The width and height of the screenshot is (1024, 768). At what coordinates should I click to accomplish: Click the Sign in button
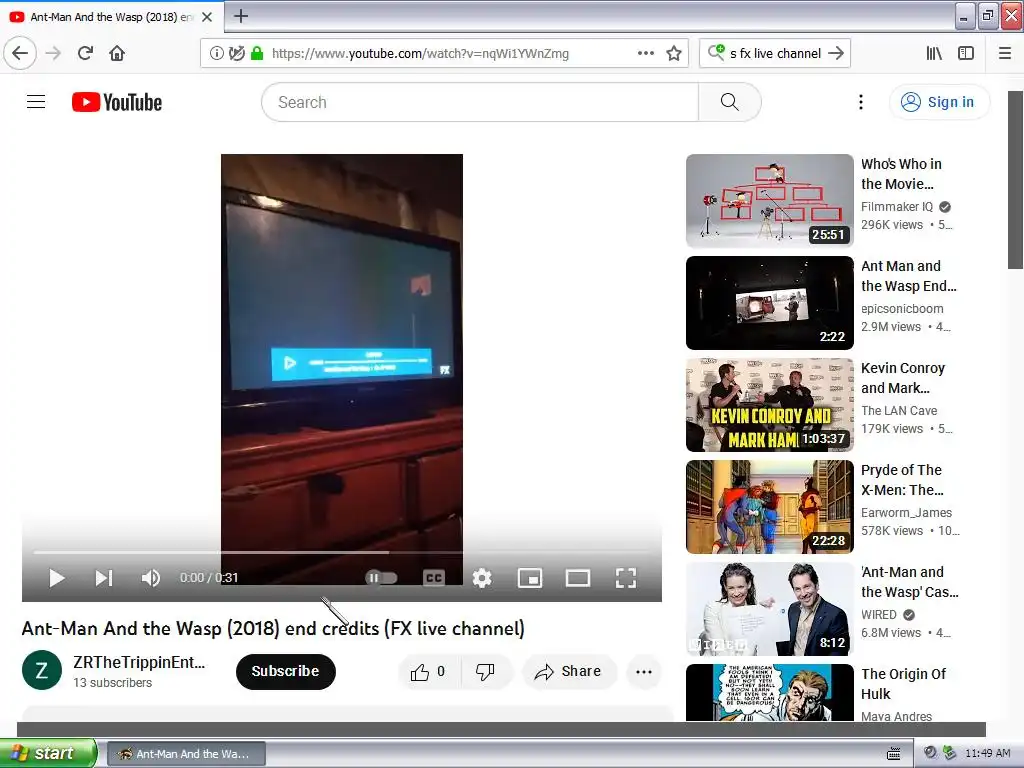coord(939,102)
